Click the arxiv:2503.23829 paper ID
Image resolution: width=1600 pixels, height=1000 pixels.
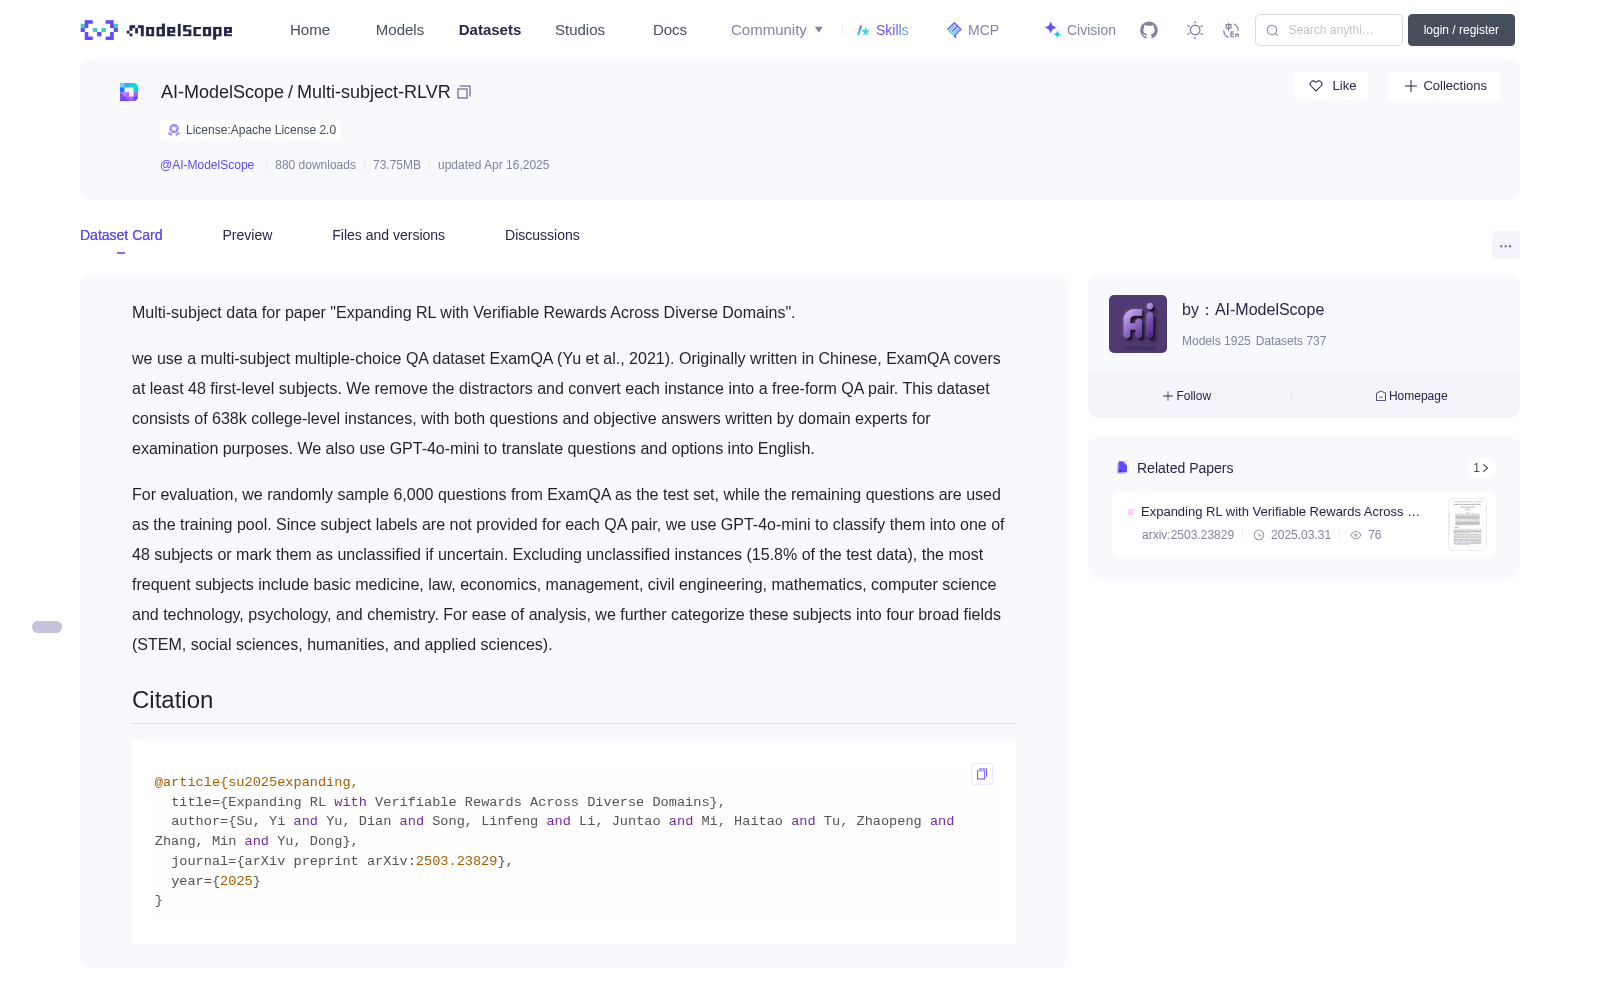1188,535
